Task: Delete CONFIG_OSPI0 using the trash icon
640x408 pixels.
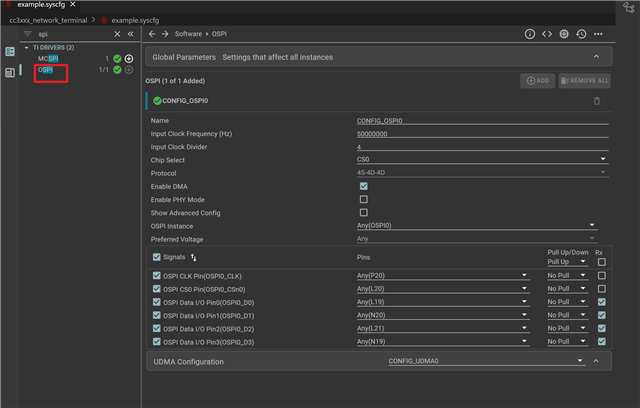Action: tap(597, 101)
